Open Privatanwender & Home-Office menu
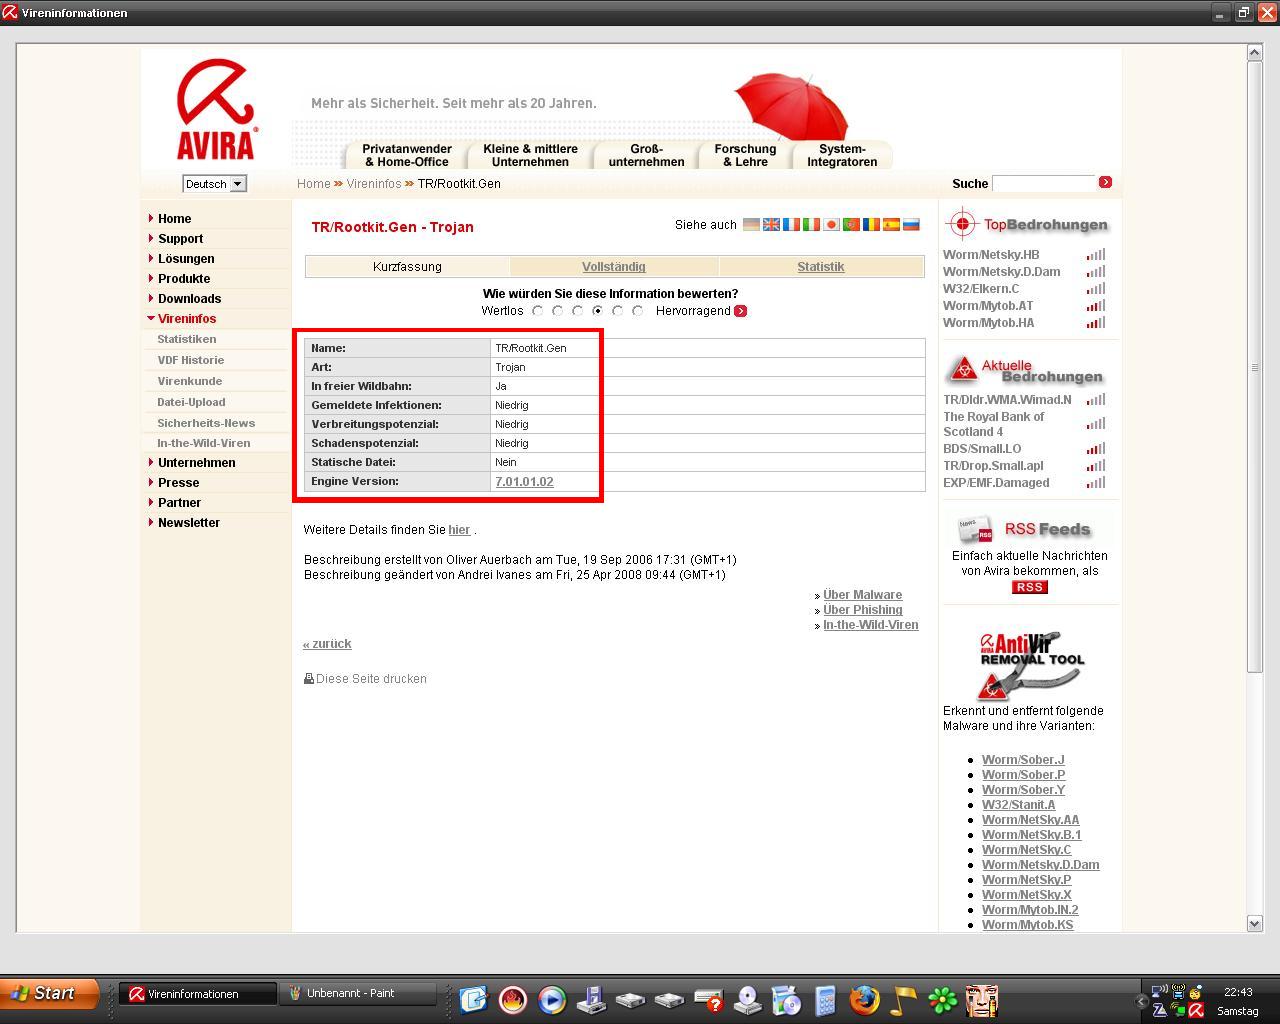Viewport: 1280px width, 1024px height. pos(407,155)
